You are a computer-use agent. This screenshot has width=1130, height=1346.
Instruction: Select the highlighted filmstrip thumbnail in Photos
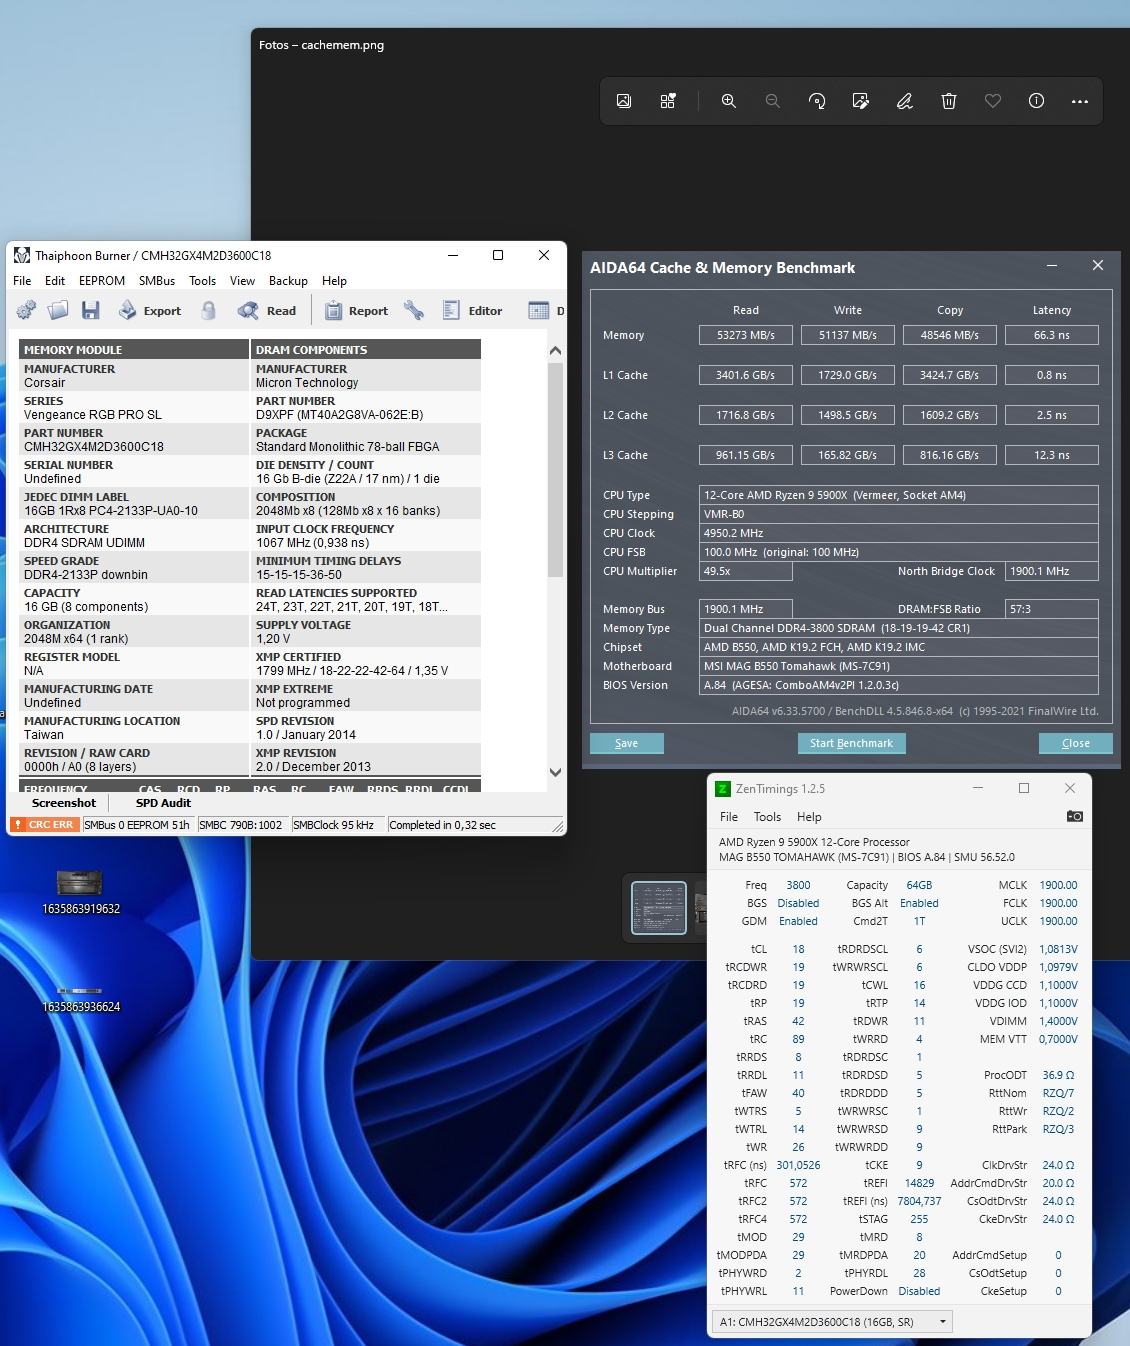point(659,908)
